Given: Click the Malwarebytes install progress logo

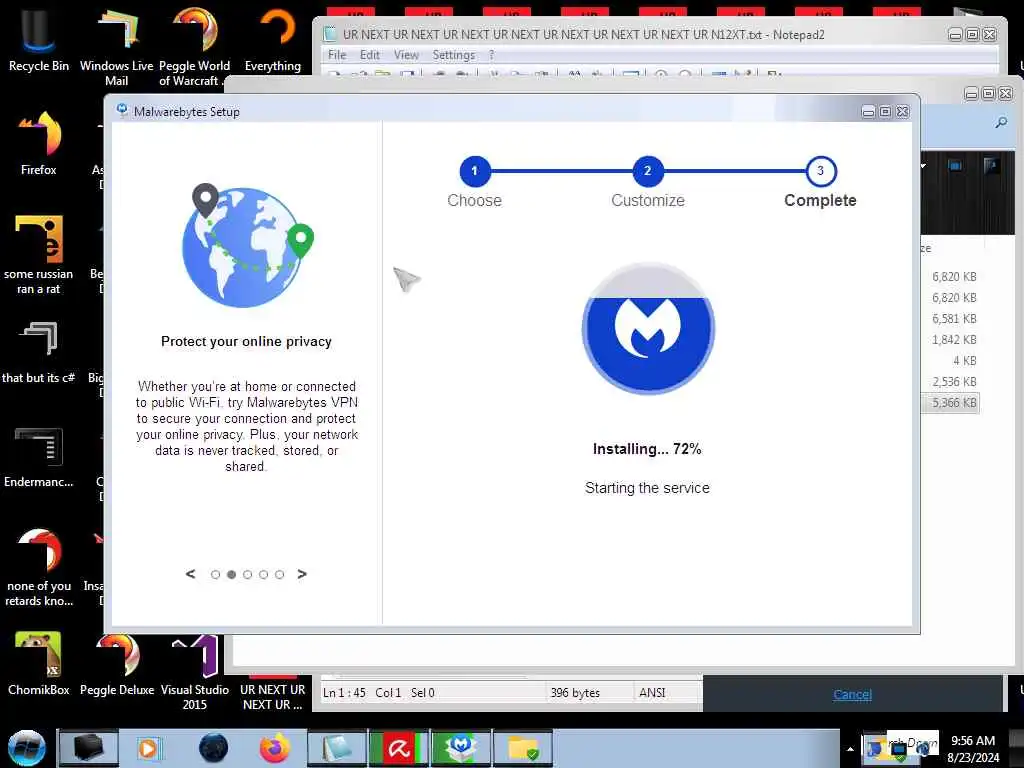Looking at the screenshot, I should (648, 328).
